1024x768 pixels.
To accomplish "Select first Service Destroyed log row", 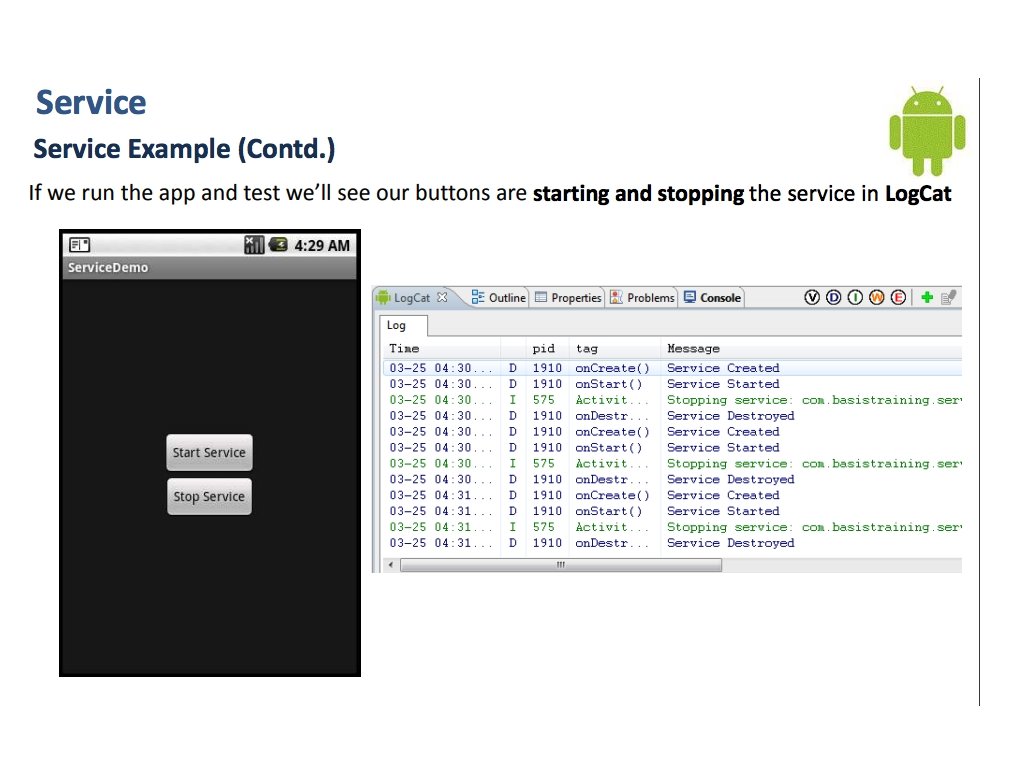I will 672,416.
